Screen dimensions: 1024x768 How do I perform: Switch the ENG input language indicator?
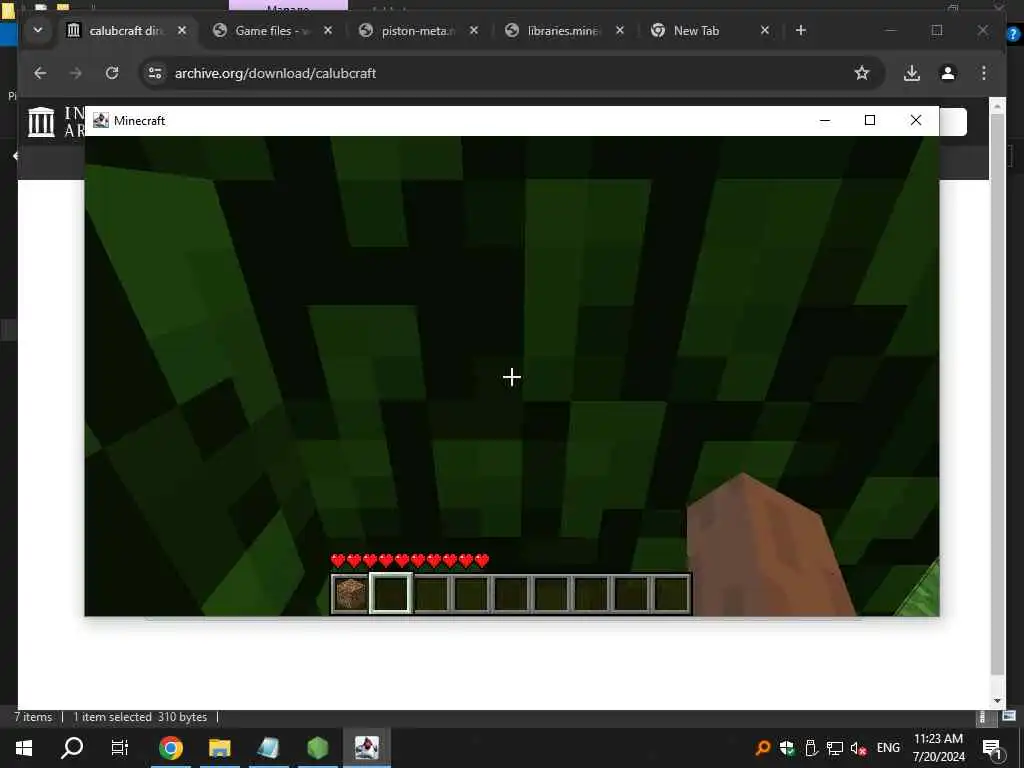888,748
